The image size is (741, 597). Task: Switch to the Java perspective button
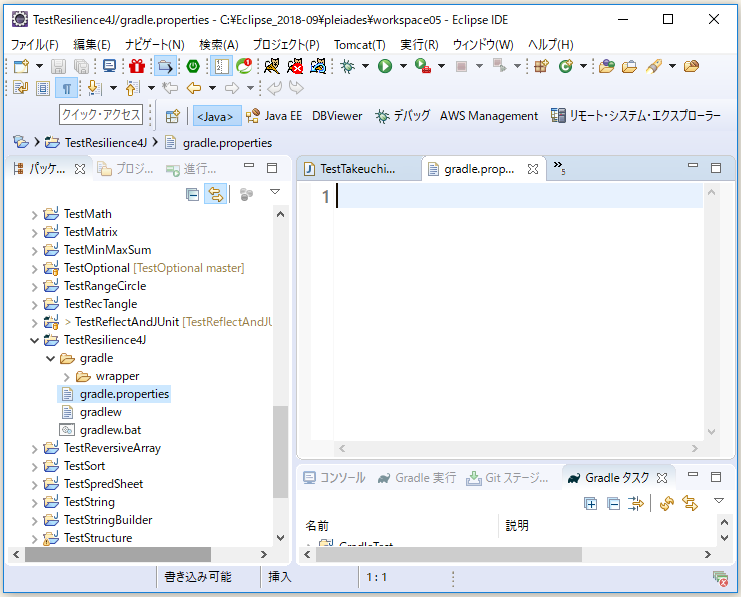(x=215, y=116)
